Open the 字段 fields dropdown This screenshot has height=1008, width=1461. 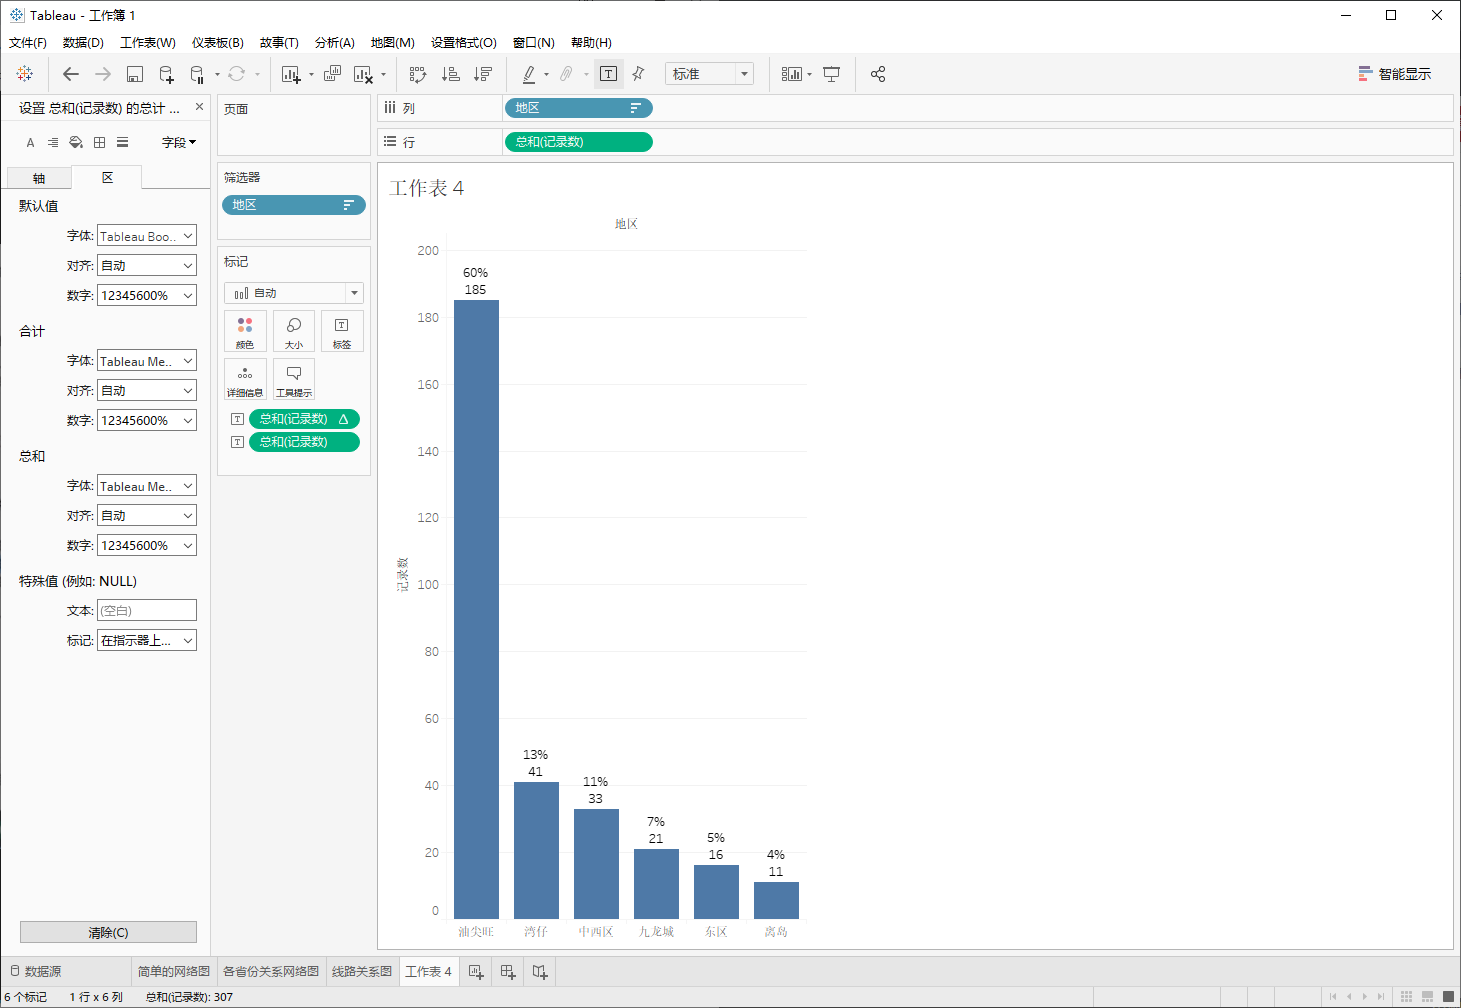(179, 142)
